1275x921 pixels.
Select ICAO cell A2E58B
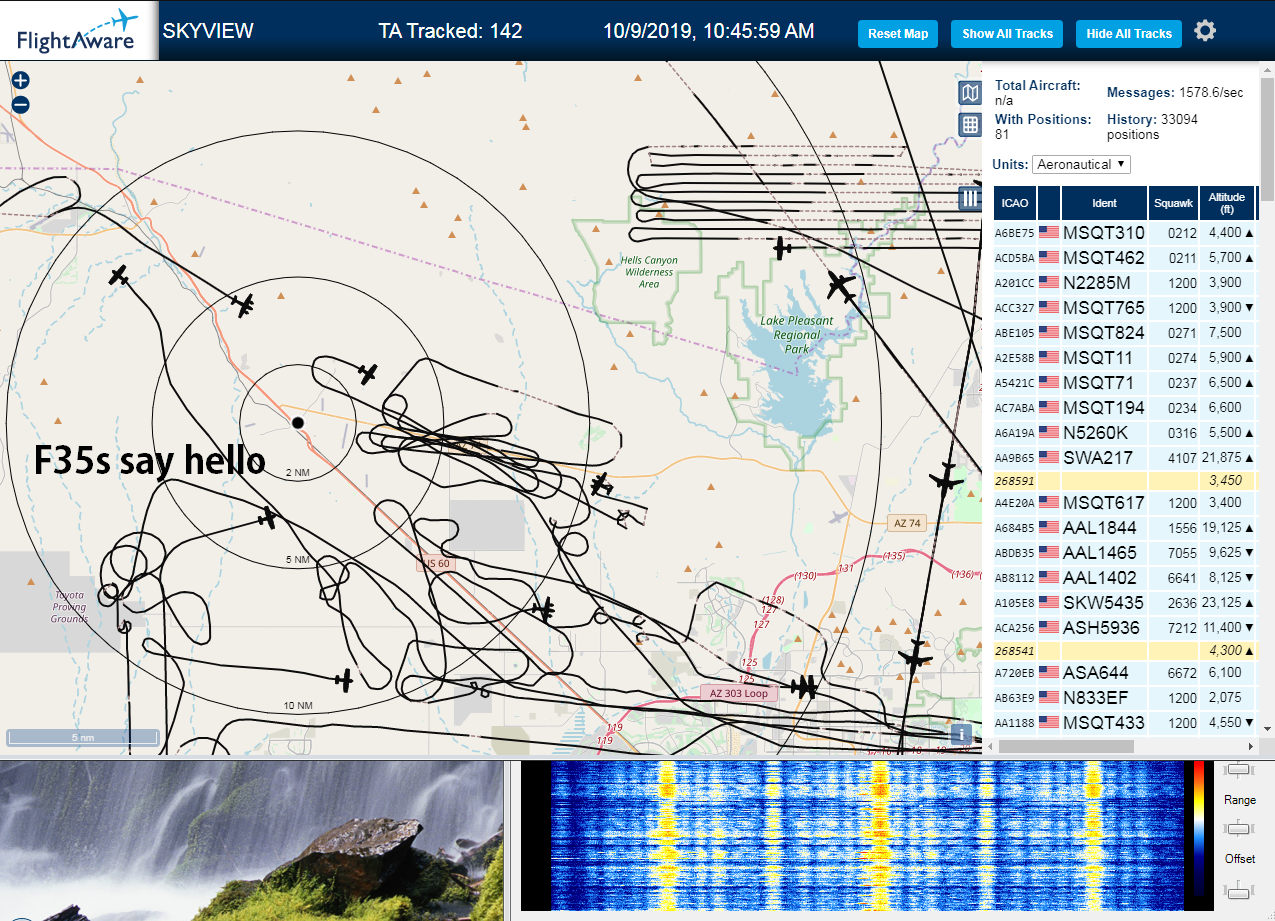point(1014,357)
